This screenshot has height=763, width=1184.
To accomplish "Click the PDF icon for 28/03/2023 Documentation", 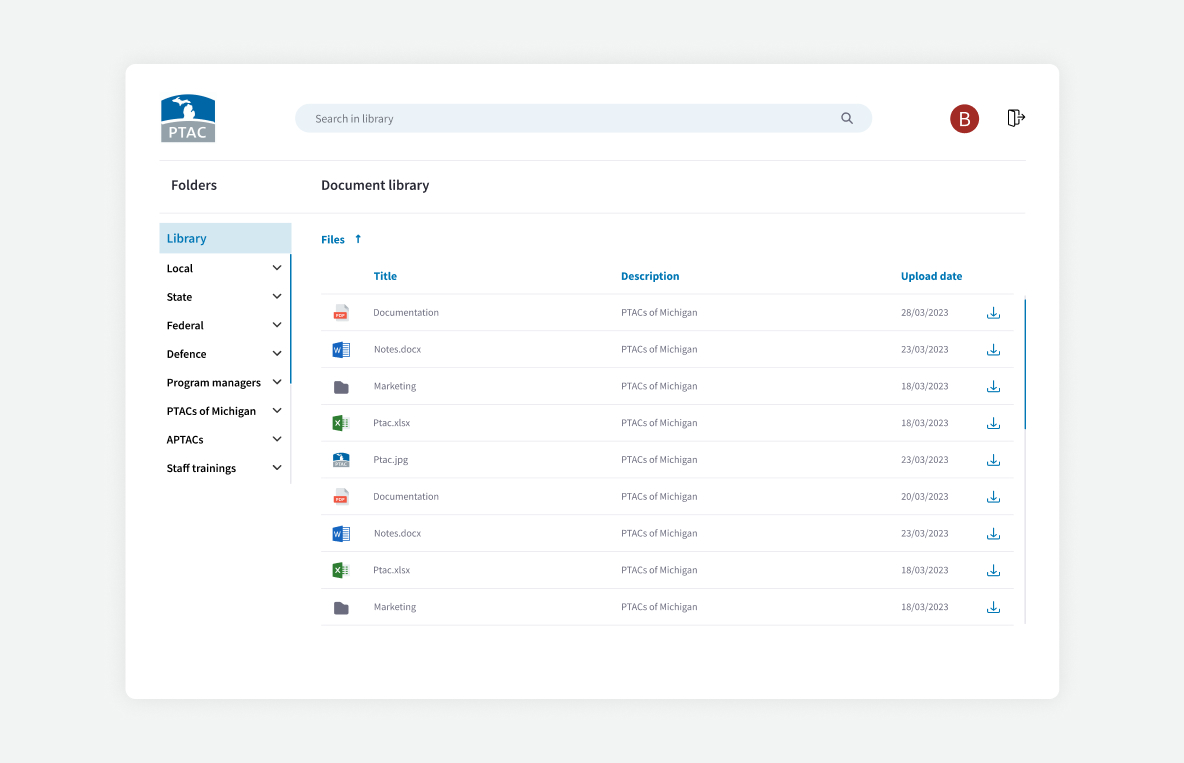I will click(x=341, y=313).
